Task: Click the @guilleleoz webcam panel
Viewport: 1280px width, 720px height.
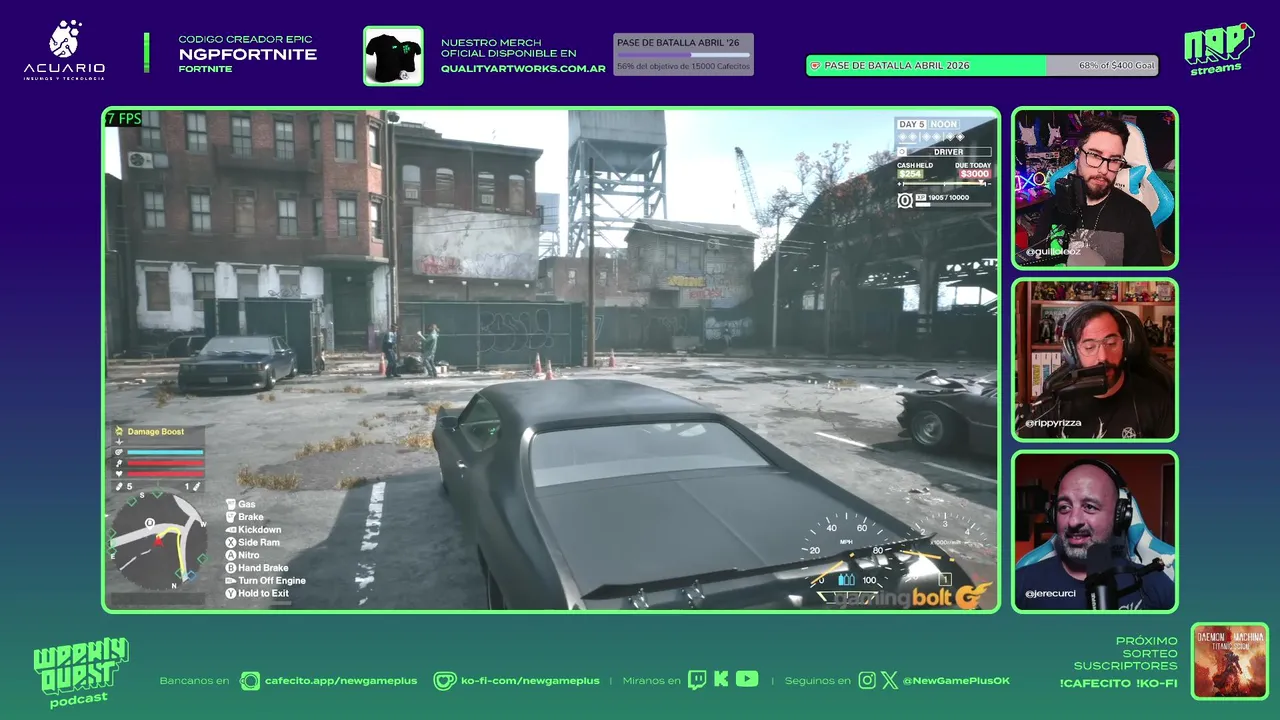Action: [x=1095, y=188]
